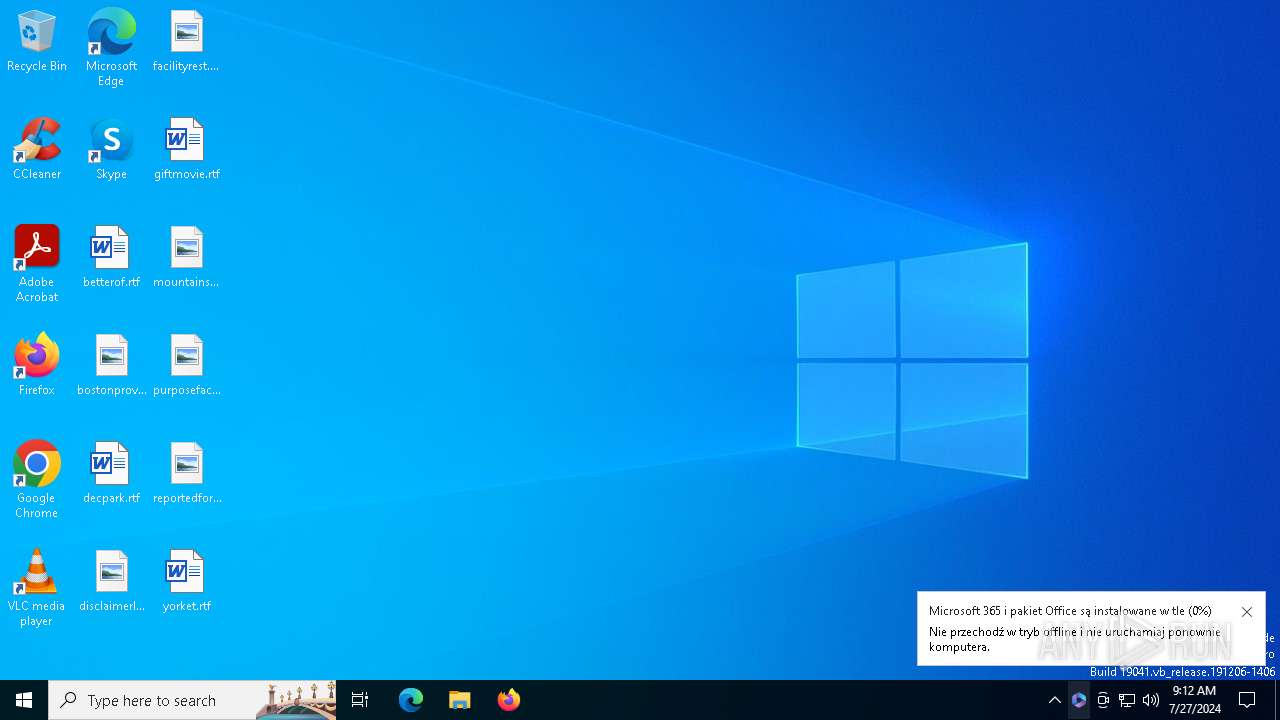Viewport: 1280px width, 720px height.
Task: Open network status tray icon
Action: point(1127,700)
